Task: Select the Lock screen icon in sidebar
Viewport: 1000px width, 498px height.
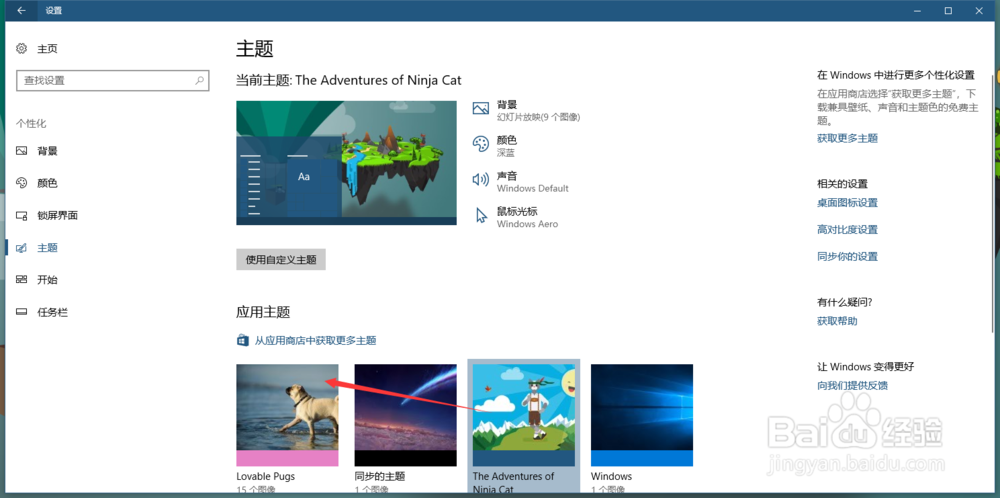Action: point(22,216)
